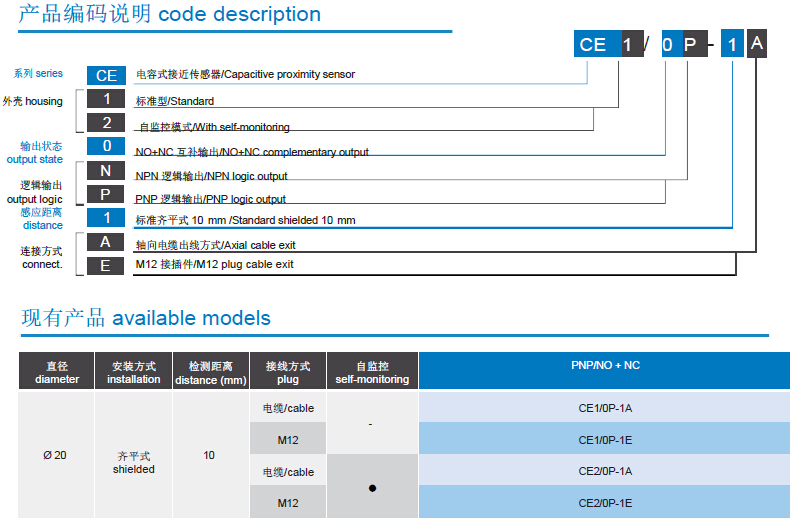Image resolution: width=790 pixels, height=522 pixels.
Task: Select the CE series box beside Capacitive proximity sensor
Action: click(x=106, y=75)
